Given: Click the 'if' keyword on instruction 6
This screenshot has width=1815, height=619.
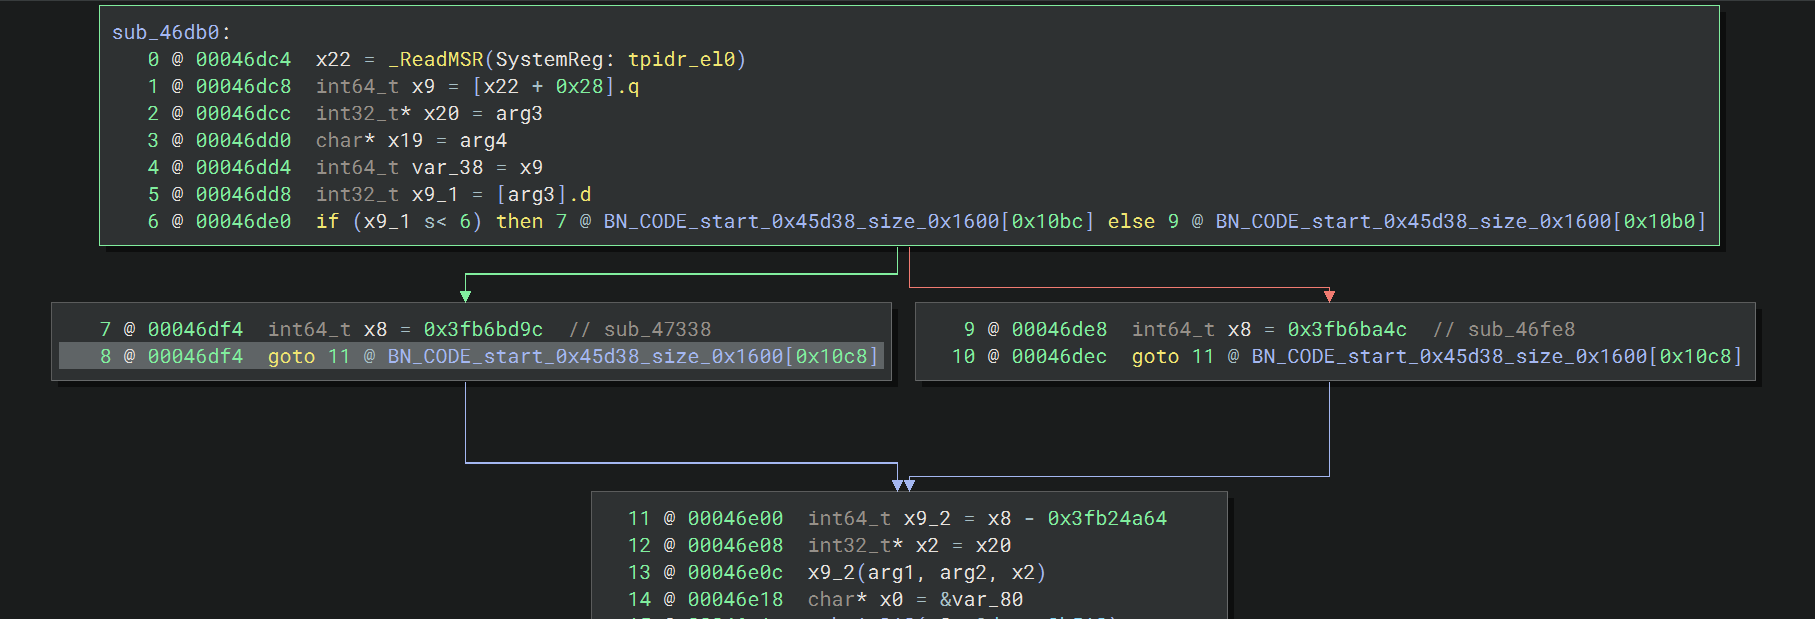Looking at the screenshot, I should coord(327,221).
